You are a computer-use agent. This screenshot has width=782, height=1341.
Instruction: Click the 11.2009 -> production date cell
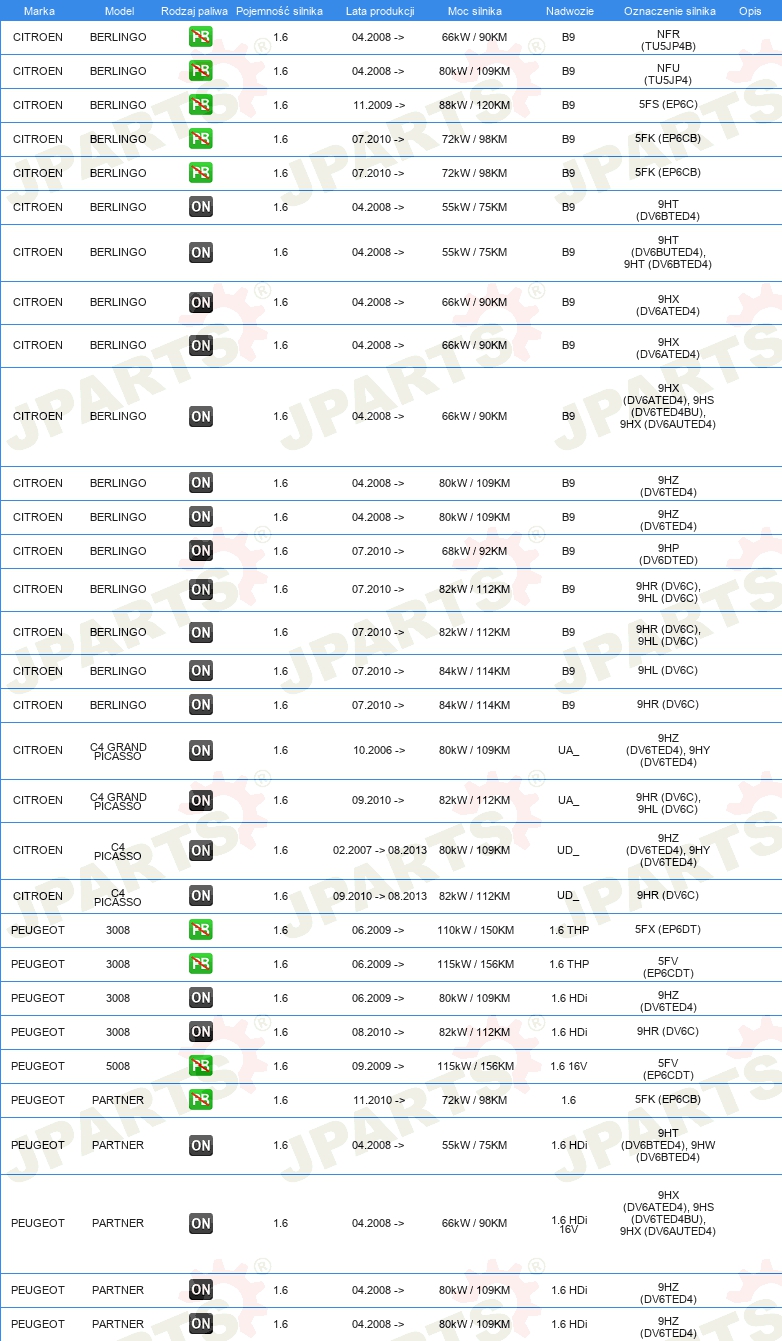[x=378, y=105]
